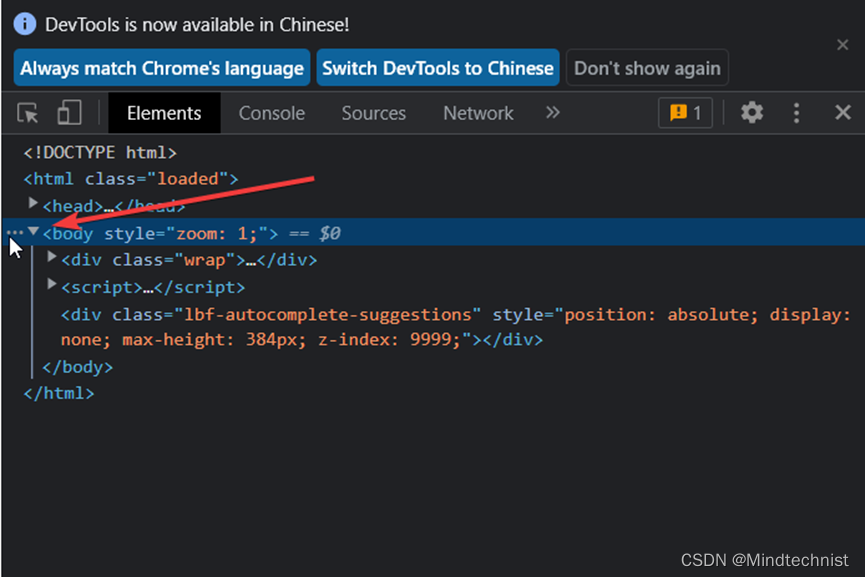Click the ellipsis beside the body element
The height and width of the screenshot is (577, 865).
tap(14, 232)
